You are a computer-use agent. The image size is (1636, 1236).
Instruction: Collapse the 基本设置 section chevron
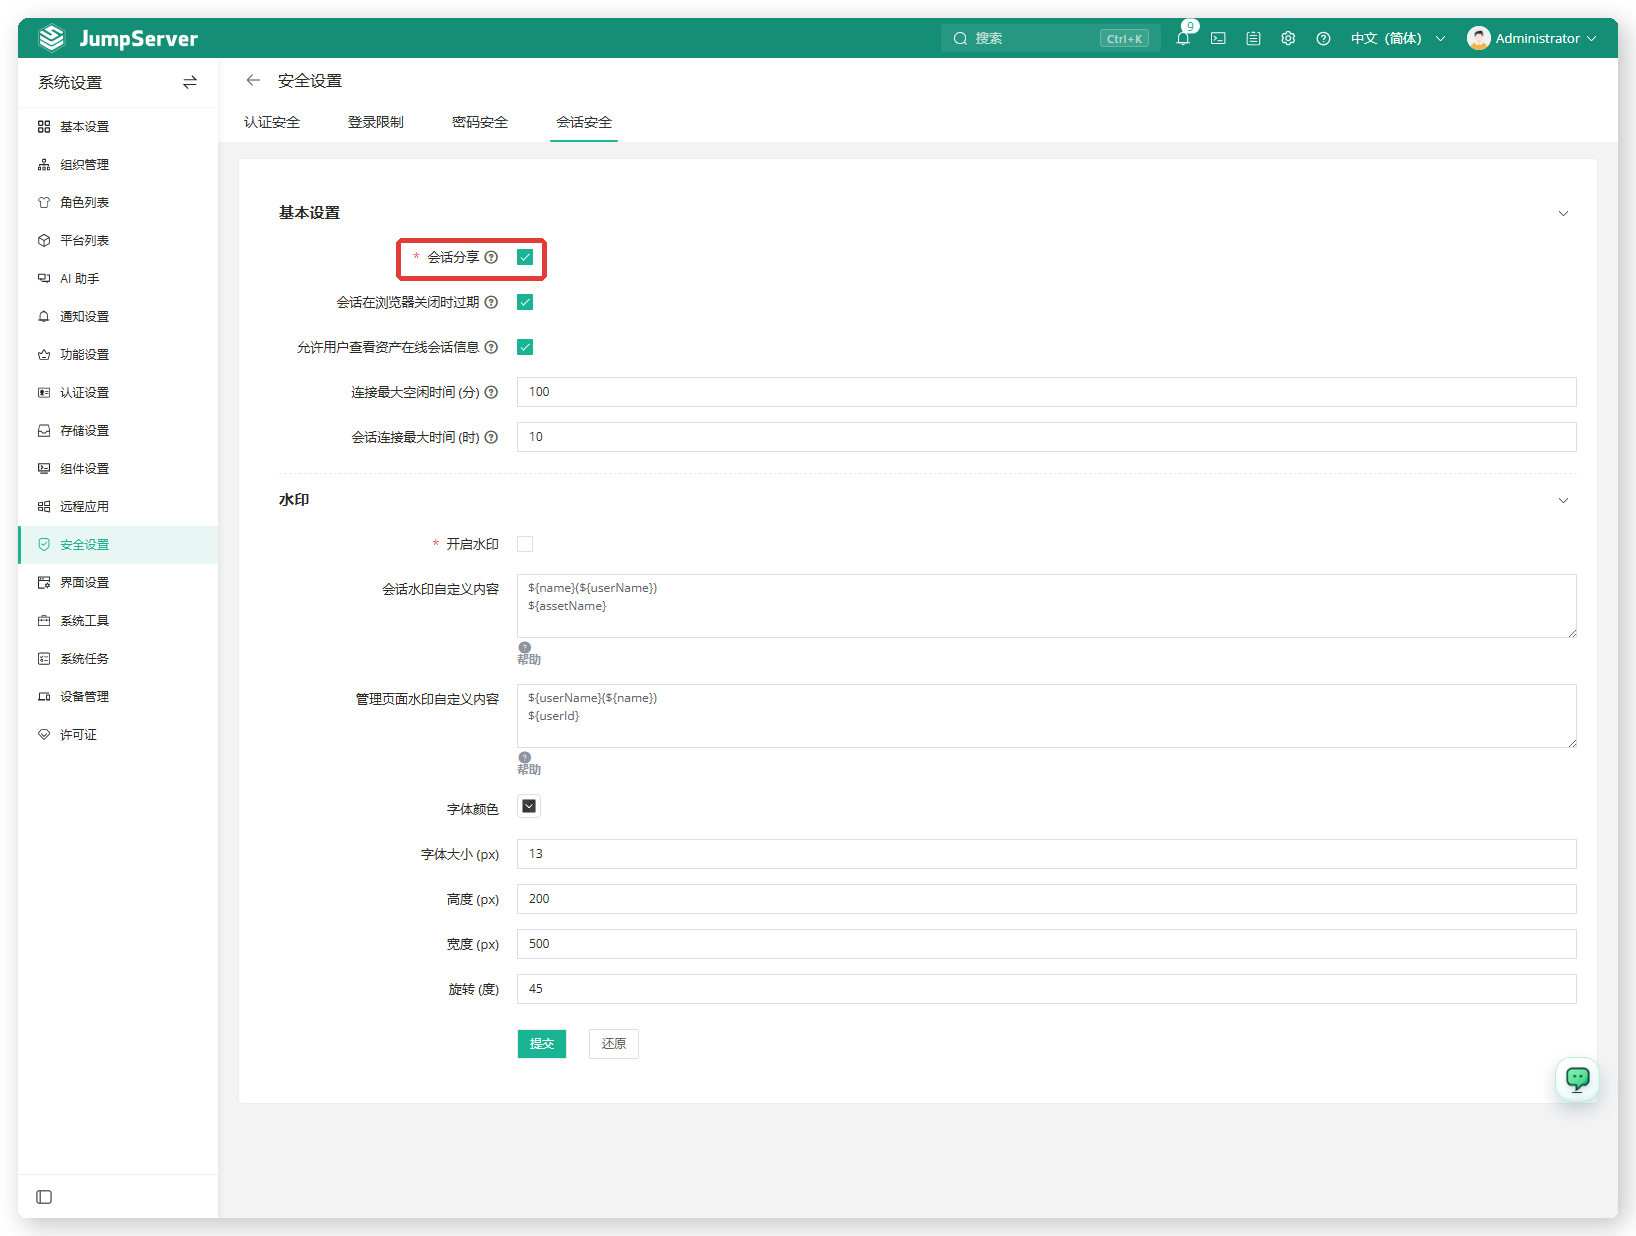point(1563,213)
